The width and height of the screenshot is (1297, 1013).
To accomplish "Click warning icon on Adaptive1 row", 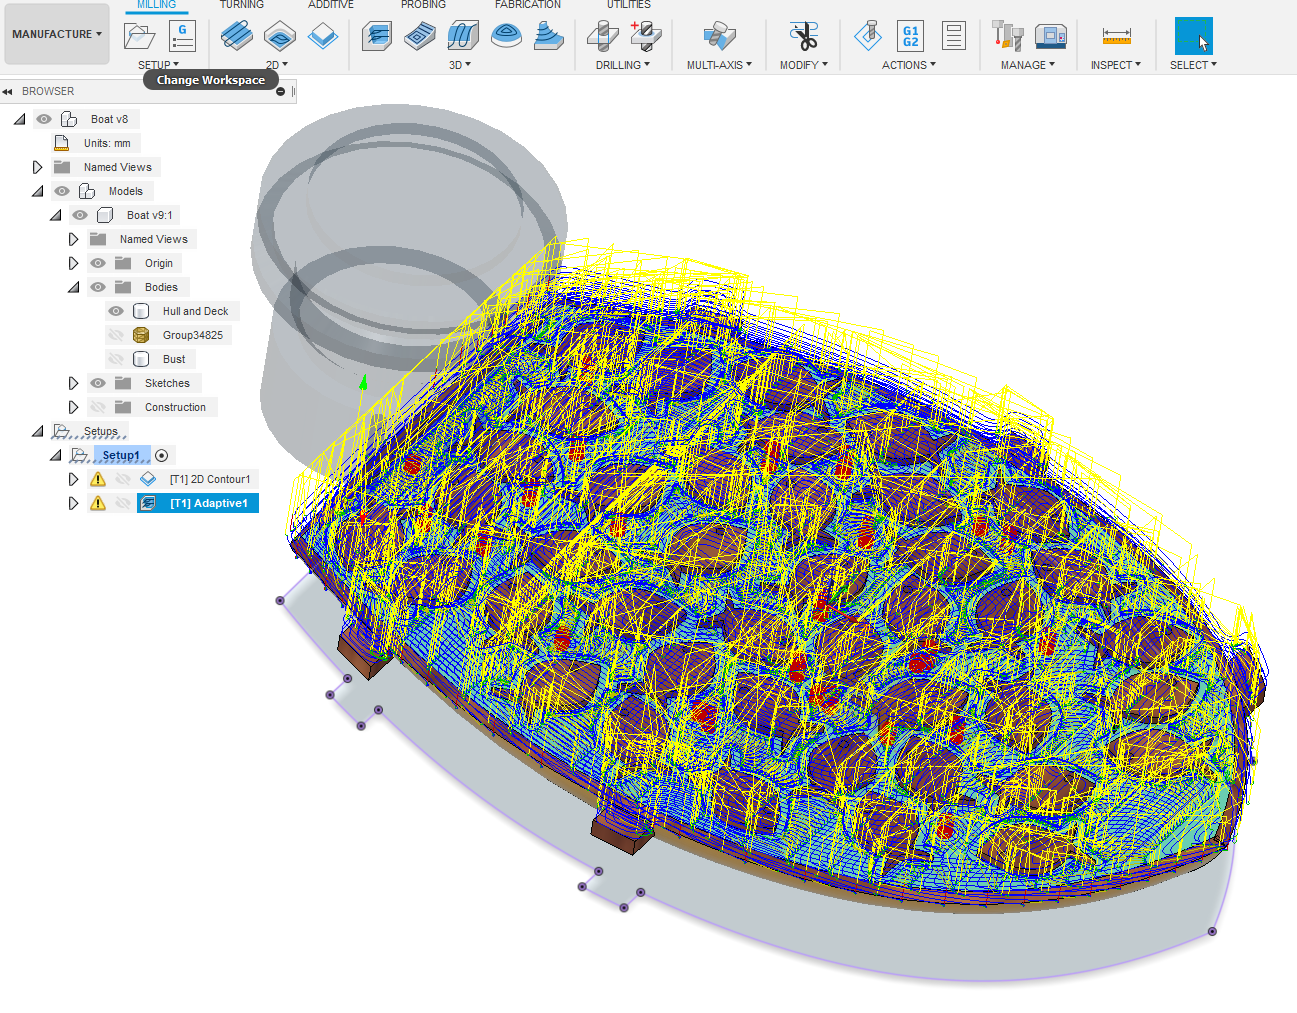I will [x=98, y=503].
